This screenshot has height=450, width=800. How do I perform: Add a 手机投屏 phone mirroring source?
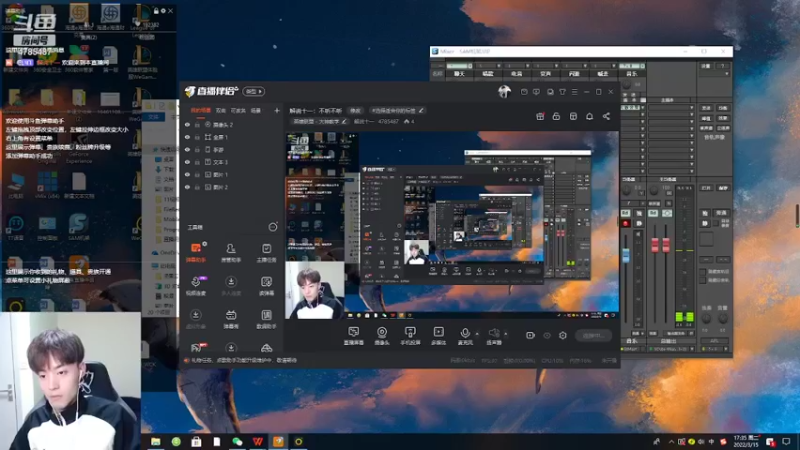coord(410,336)
